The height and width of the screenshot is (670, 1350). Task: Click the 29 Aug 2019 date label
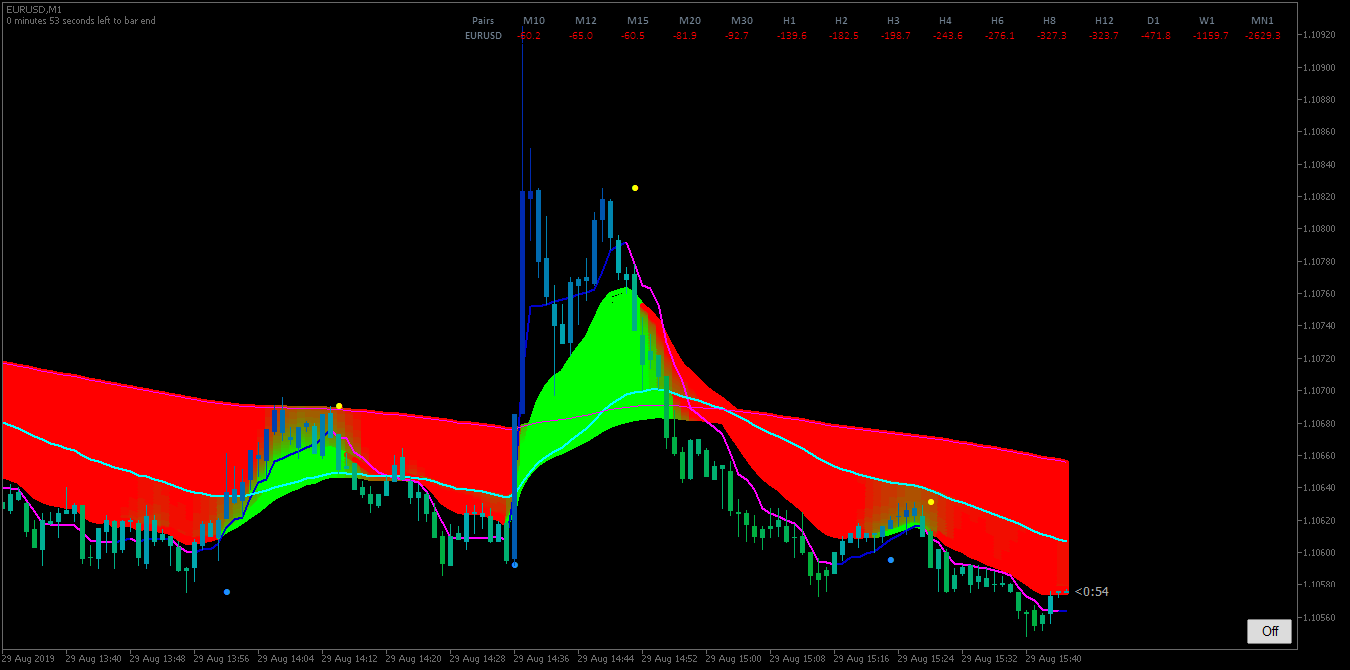coord(29,659)
